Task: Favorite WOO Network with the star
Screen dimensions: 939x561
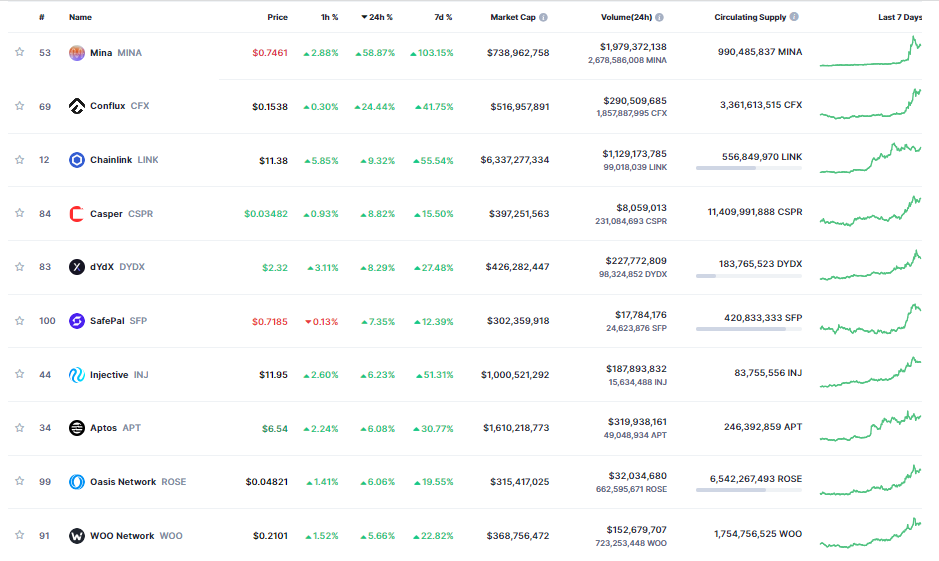Action: point(19,536)
